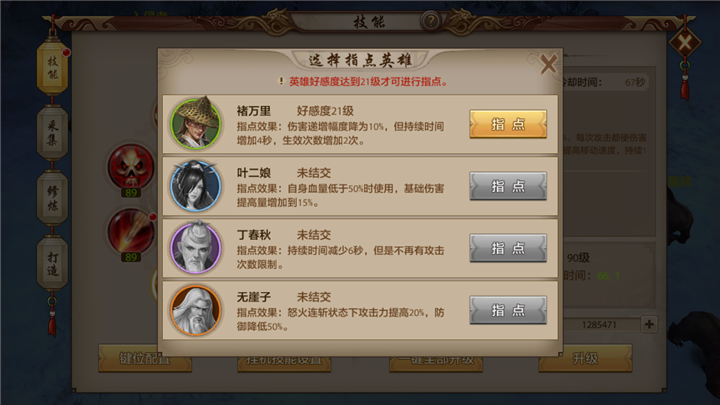This screenshot has width=720, height=405.
Task: Close the 技能 window with red diamond
Action: coord(685,44)
